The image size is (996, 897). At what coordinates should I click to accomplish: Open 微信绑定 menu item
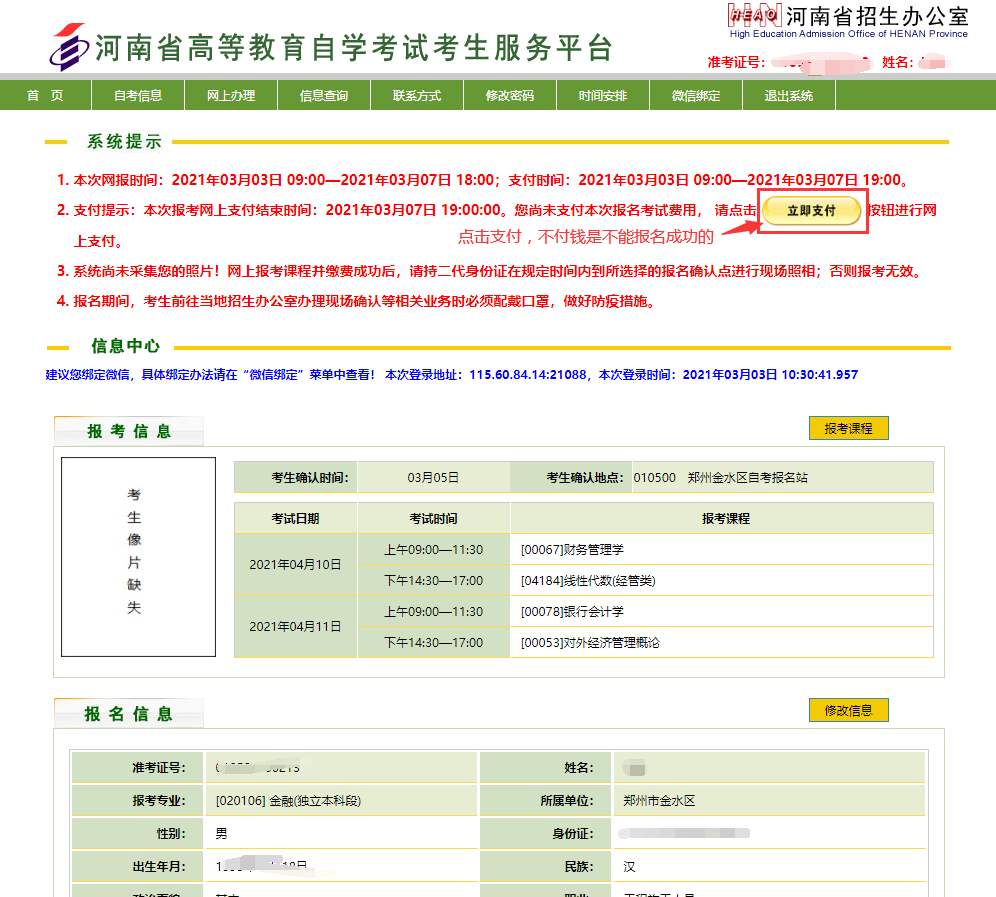coord(696,96)
